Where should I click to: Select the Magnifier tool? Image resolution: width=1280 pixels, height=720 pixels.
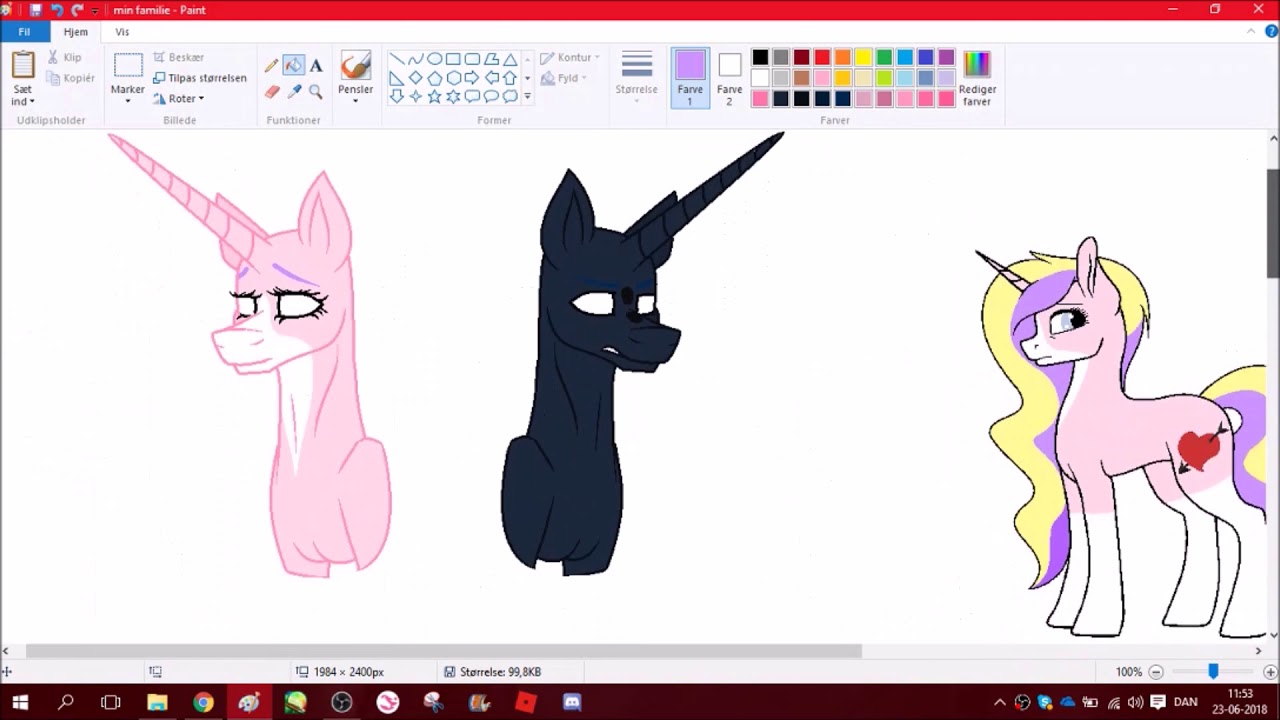(316, 92)
